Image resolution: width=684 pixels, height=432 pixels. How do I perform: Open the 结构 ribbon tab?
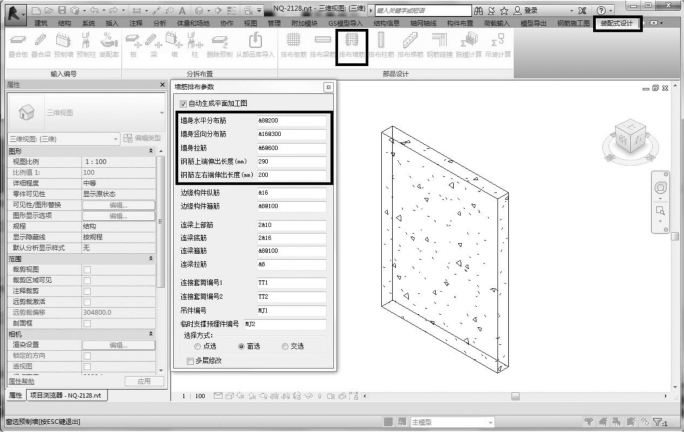(x=64, y=23)
